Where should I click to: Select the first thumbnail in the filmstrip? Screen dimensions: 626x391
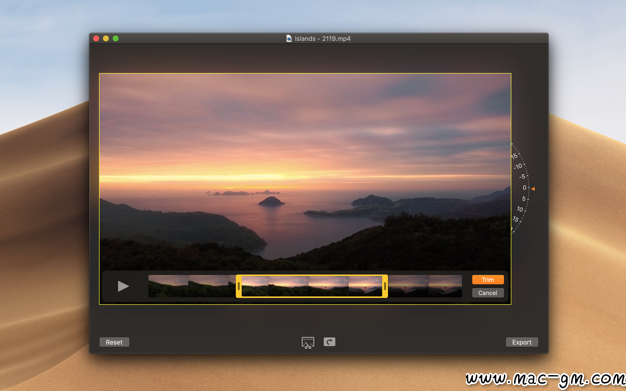pos(168,286)
